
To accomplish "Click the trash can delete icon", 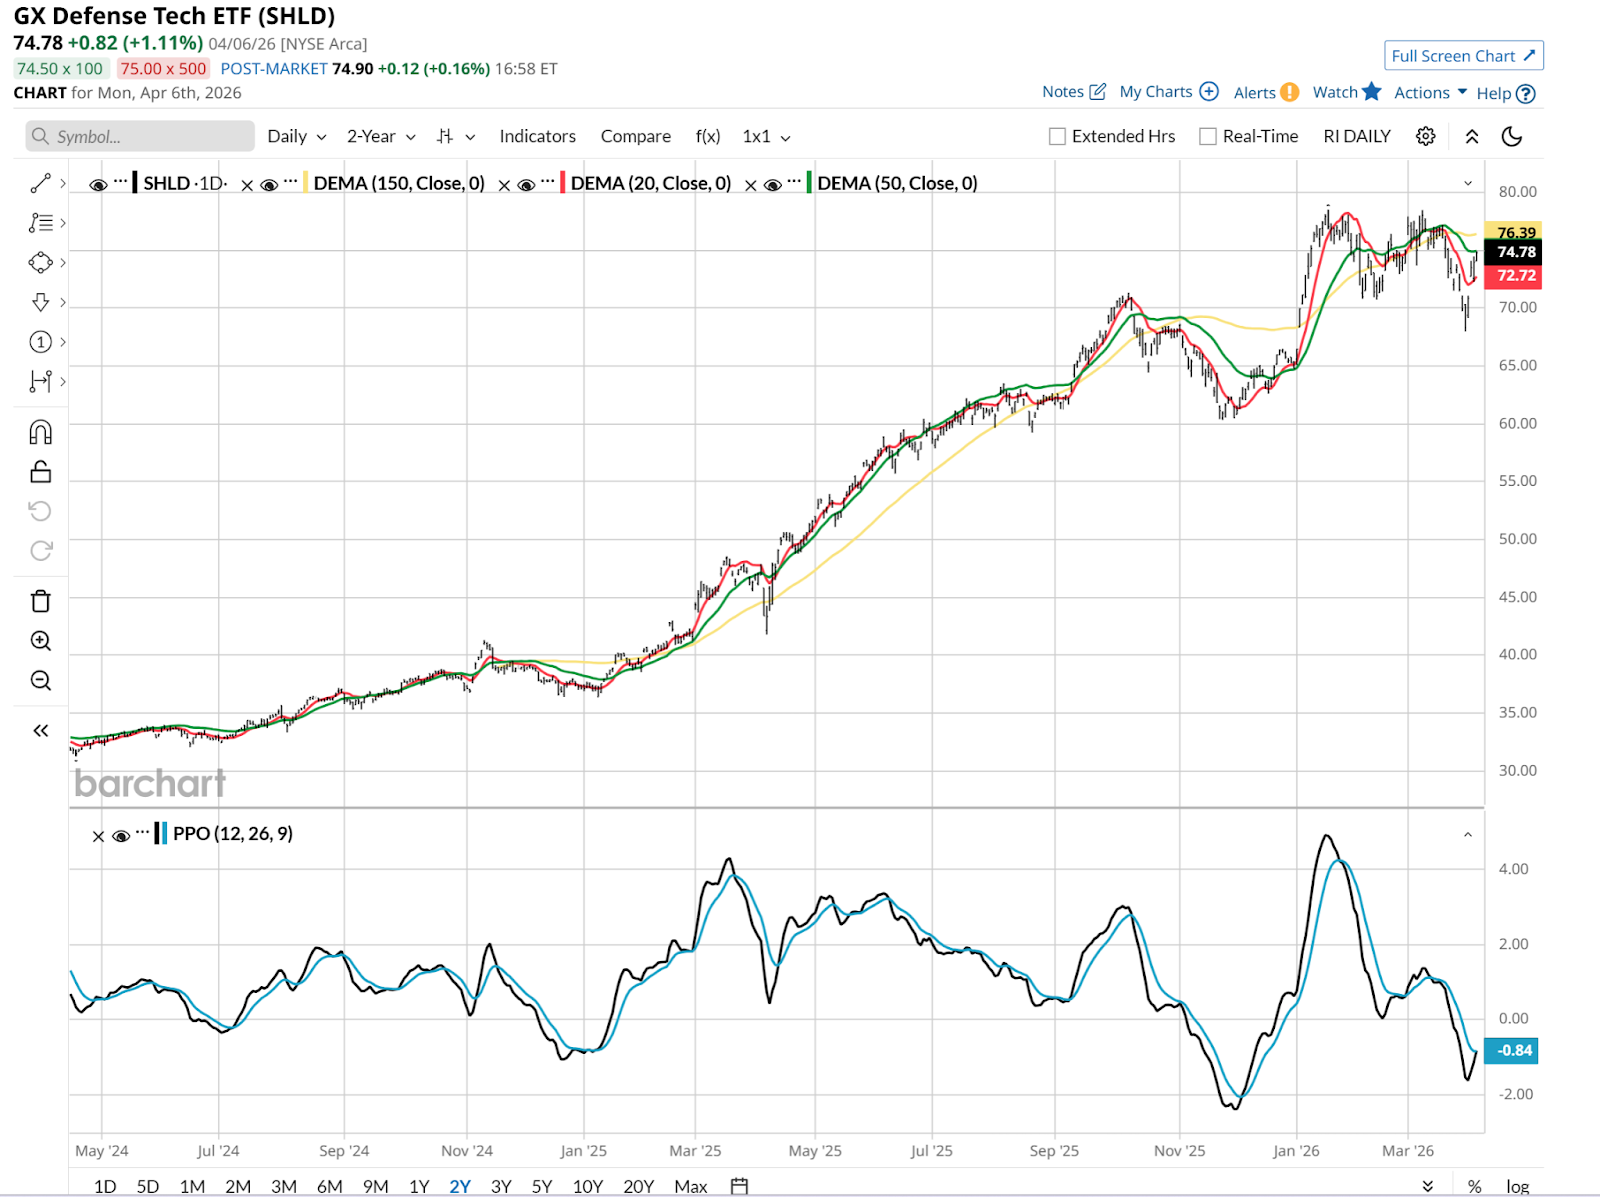I will pos(40,601).
